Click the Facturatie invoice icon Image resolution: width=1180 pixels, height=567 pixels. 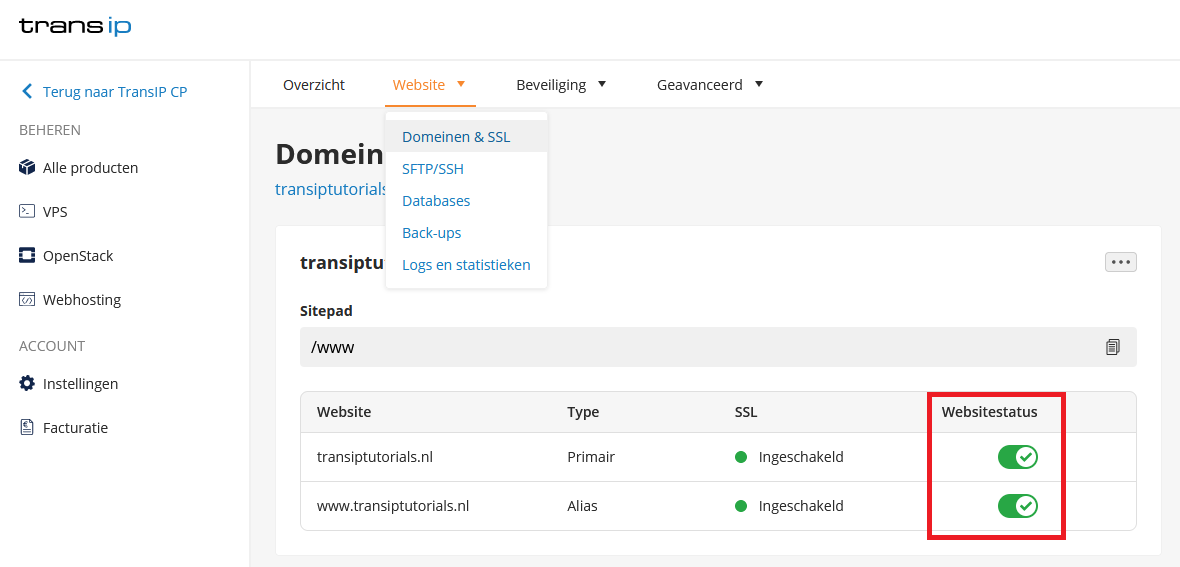(x=27, y=427)
